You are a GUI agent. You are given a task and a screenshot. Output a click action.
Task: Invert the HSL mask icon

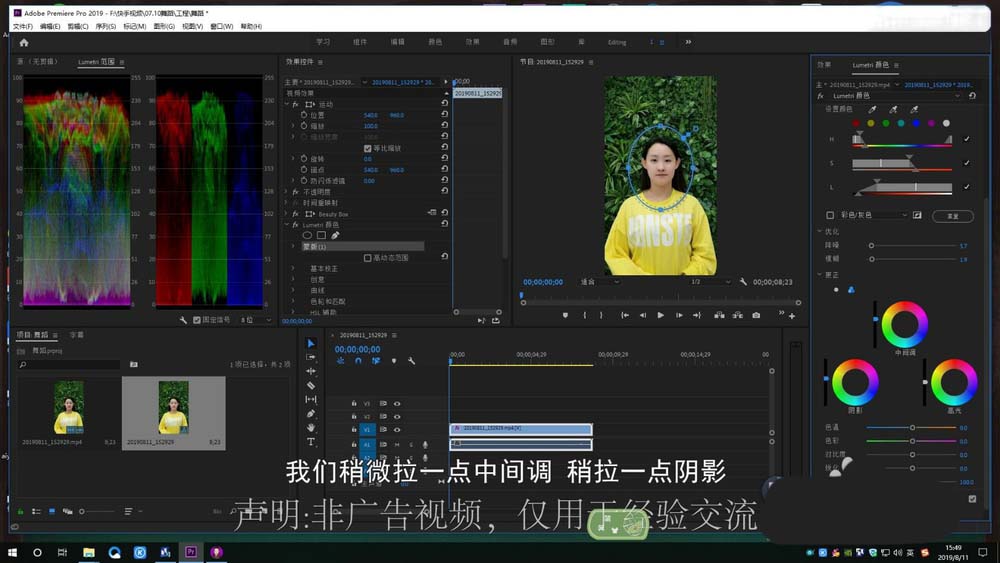tap(917, 216)
